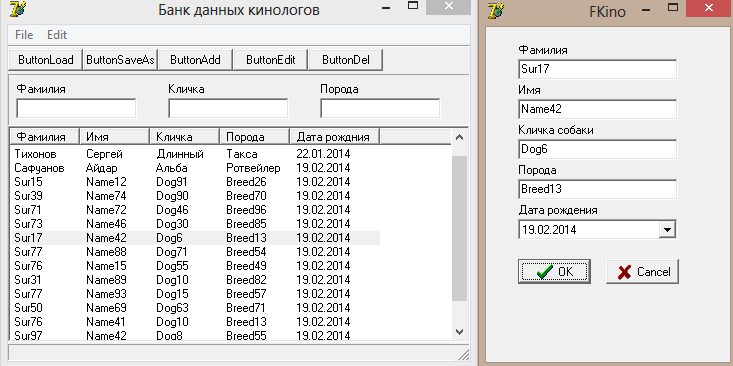Click the Cancel button in FKino
This screenshot has height=366, width=733.
[x=642, y=272]
